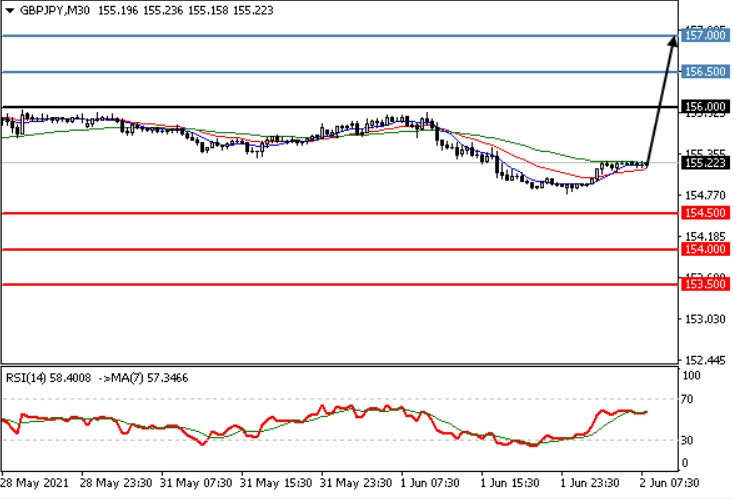Click the 154.770 price scale value
Screen dimensions: 733x499
(705, 195)
